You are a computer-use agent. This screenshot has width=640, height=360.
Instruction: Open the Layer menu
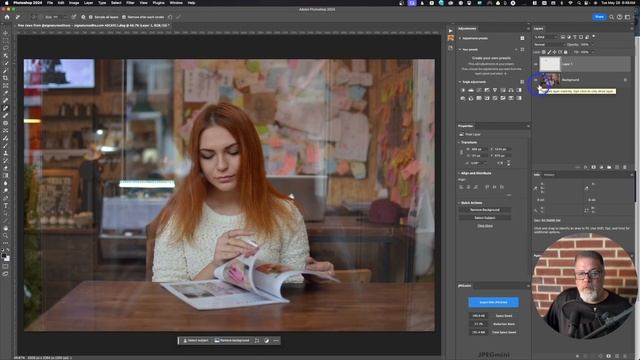[88, 3]
